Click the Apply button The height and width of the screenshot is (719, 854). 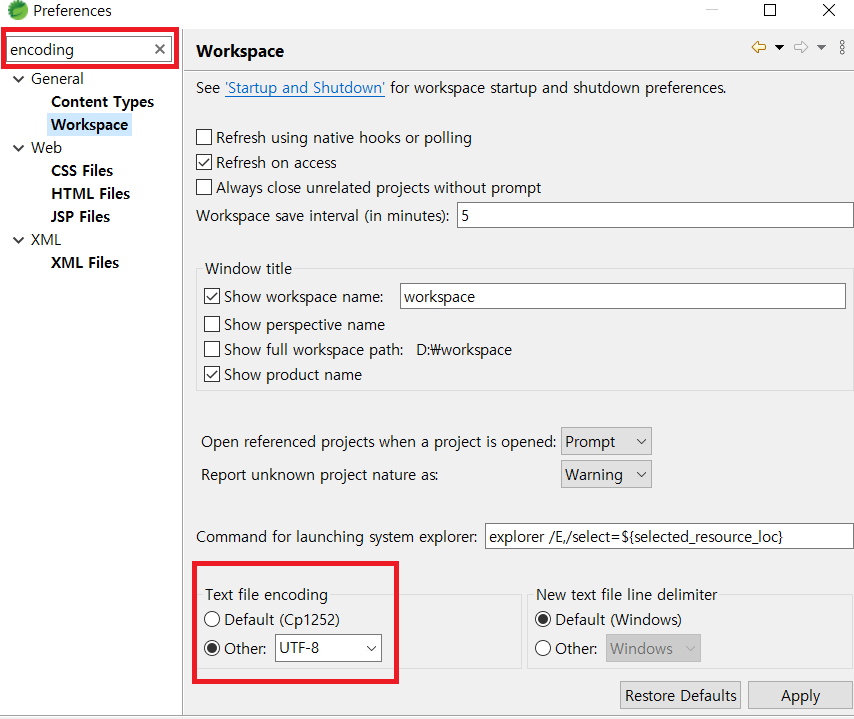point(800,695)
